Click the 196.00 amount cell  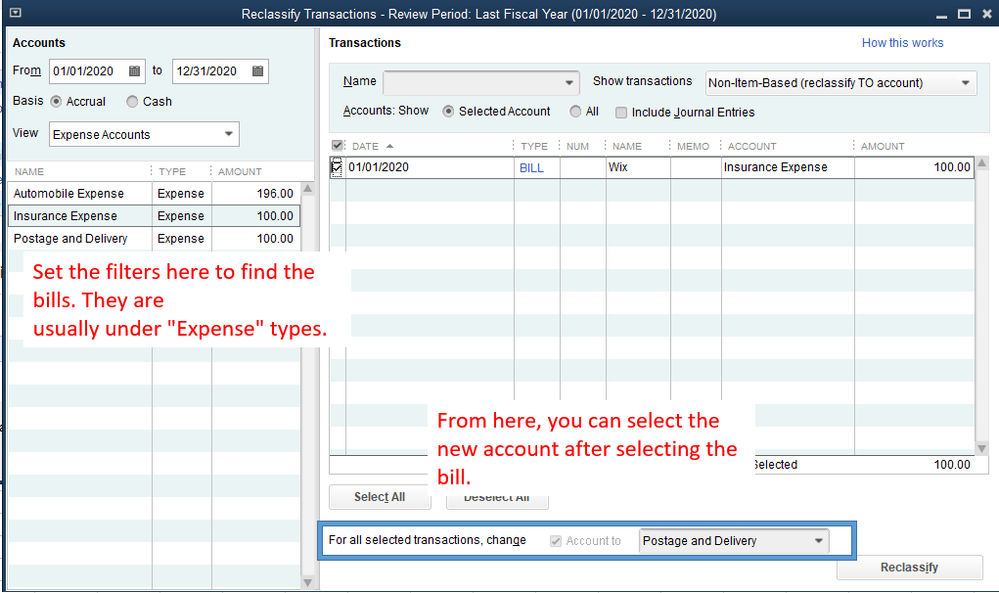click(255, 194)
